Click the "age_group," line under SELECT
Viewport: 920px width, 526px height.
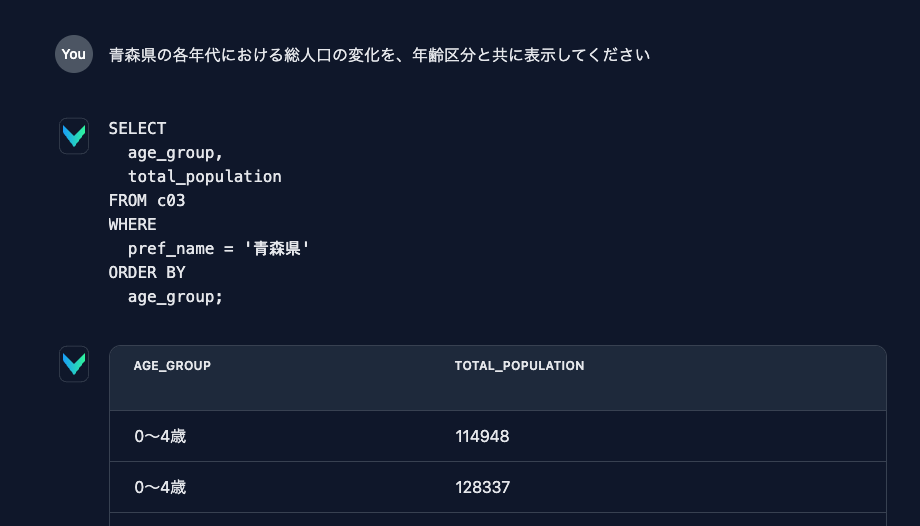175,153
